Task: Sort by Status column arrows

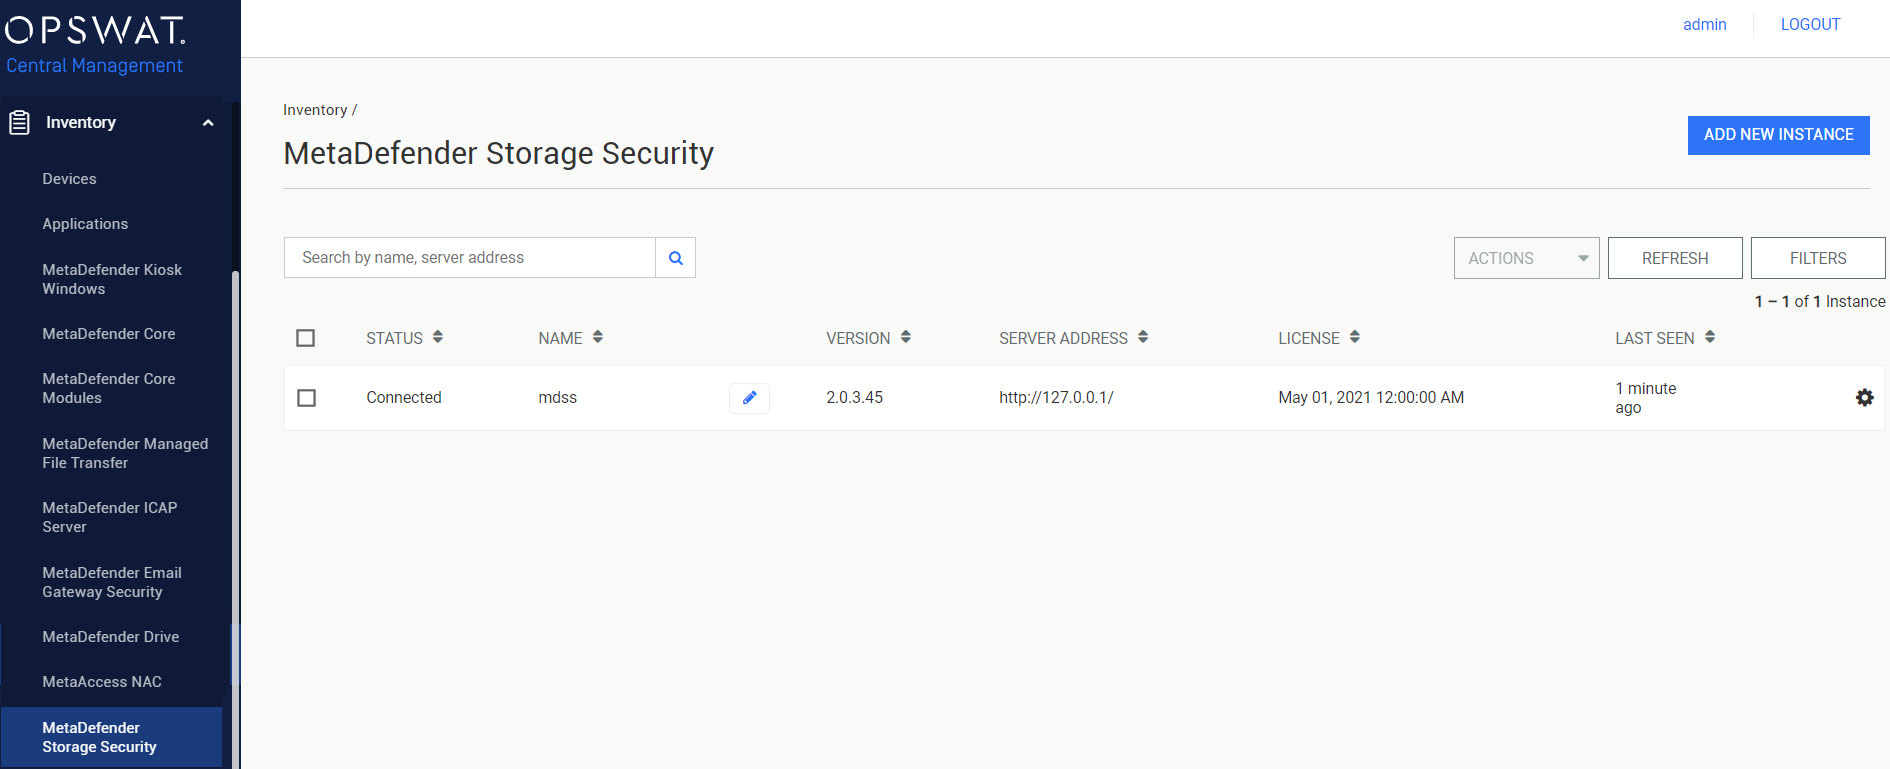Action: [x=438, y=338]
